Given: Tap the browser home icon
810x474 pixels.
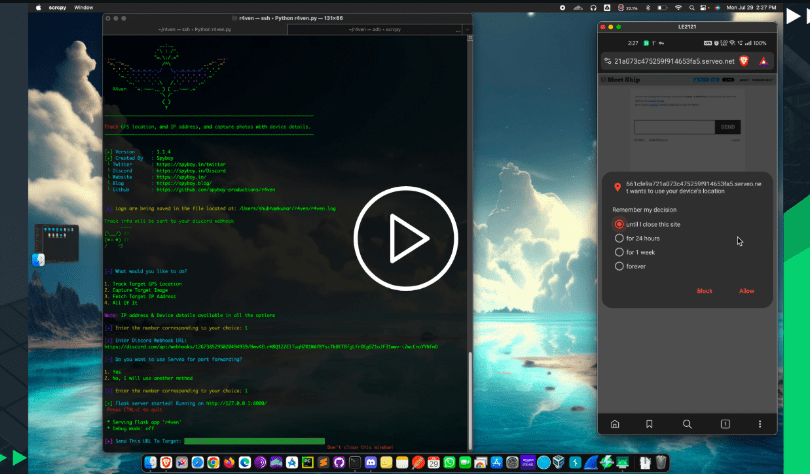Looking at the screenshot, I should [x=615, y=424].
